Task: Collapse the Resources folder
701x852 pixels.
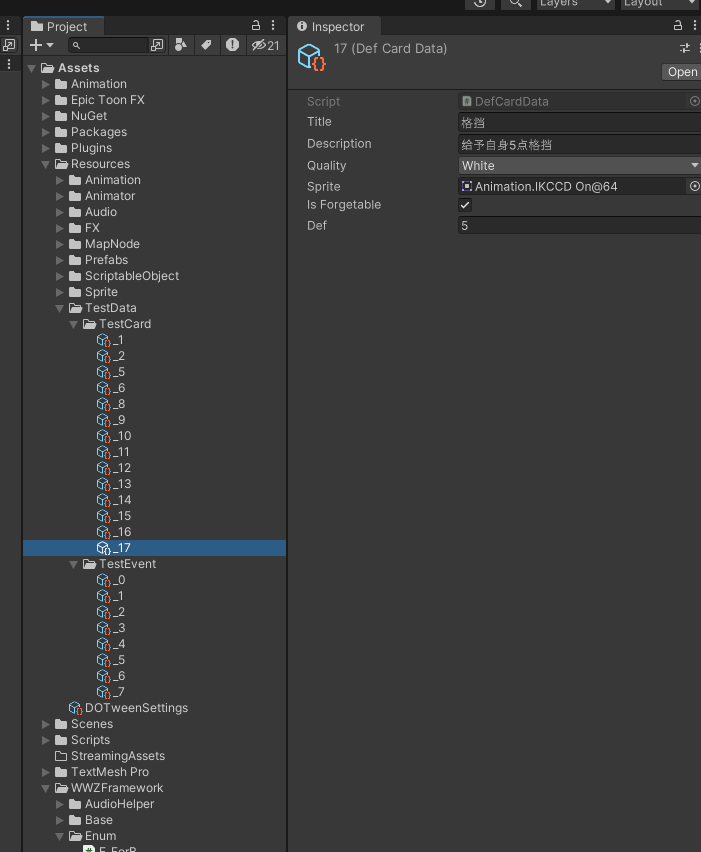Action: pyautogui.click(x=46, y=165)
